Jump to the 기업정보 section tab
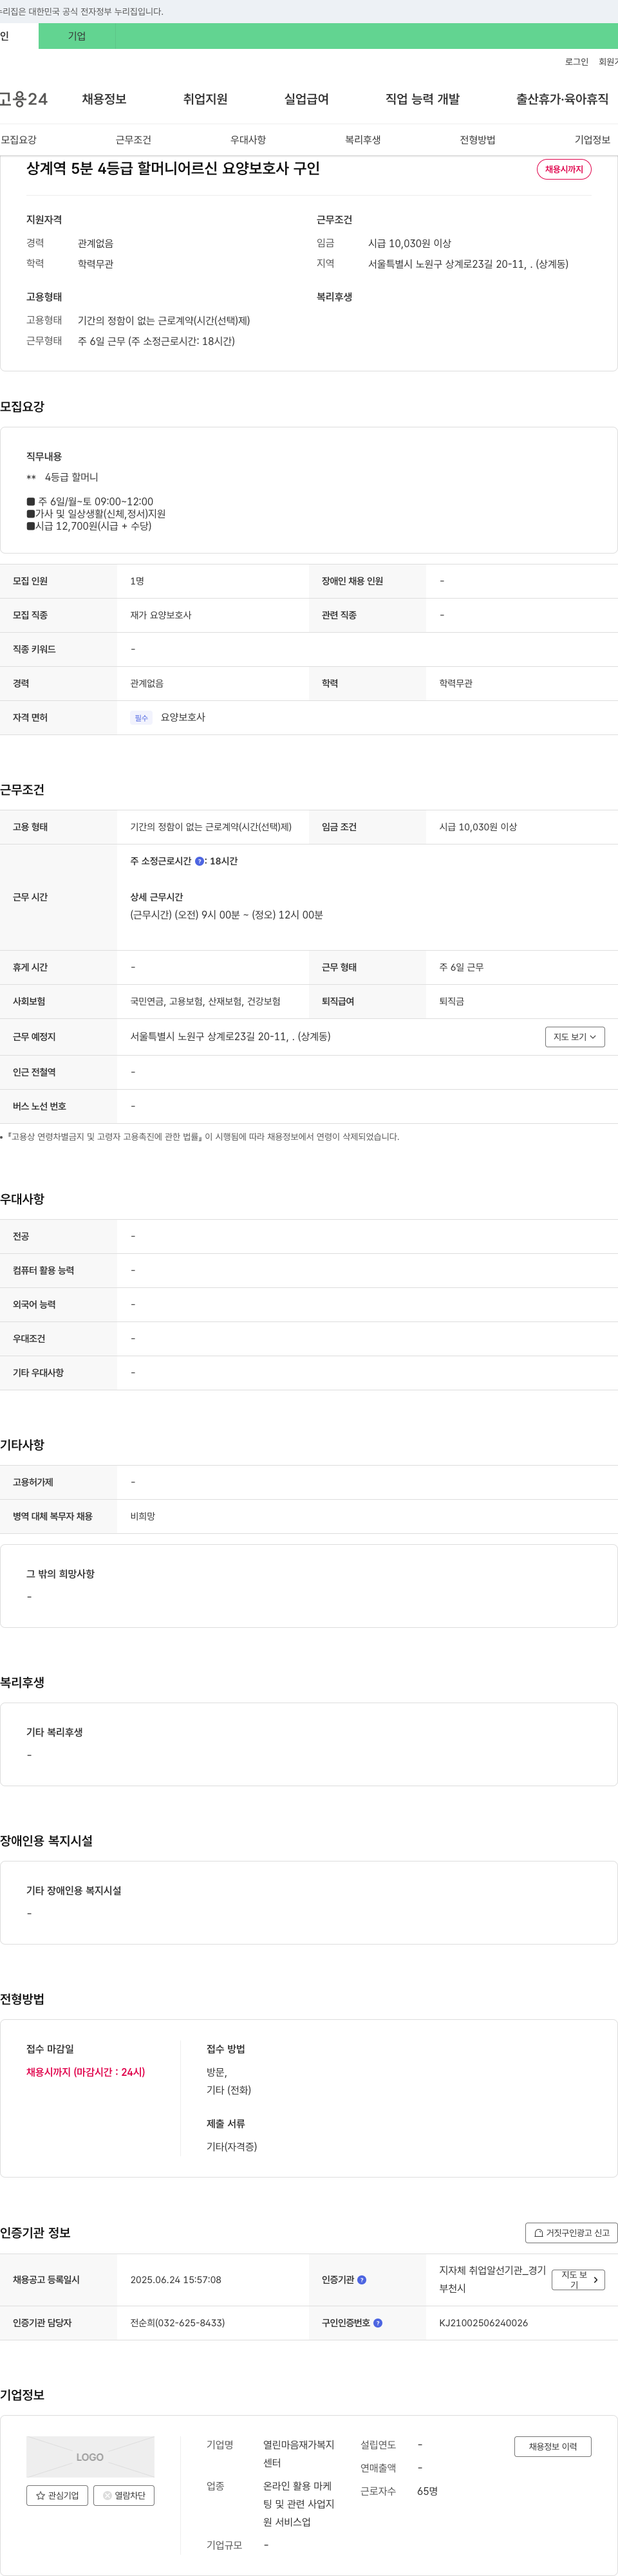 (x=592, y=140)
